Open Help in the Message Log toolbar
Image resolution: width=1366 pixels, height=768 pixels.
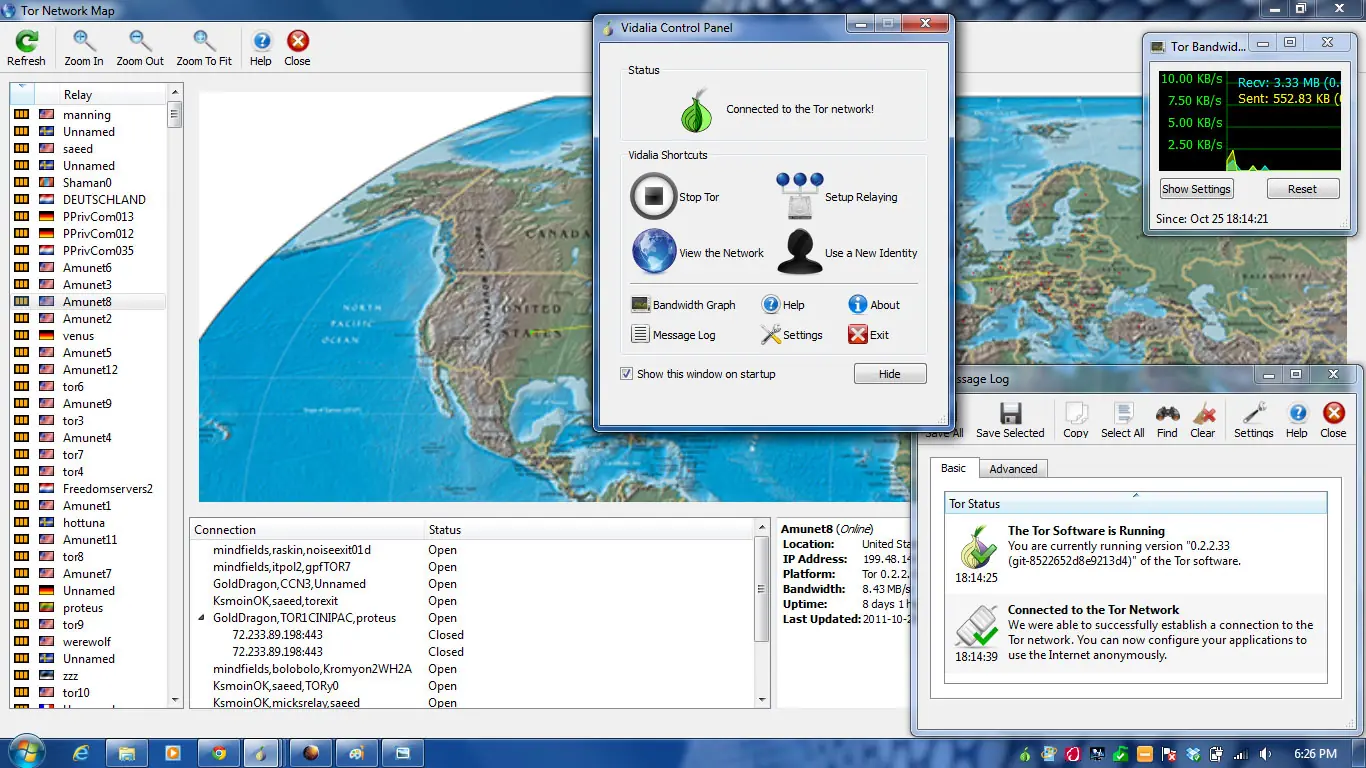pos(1297,420)
